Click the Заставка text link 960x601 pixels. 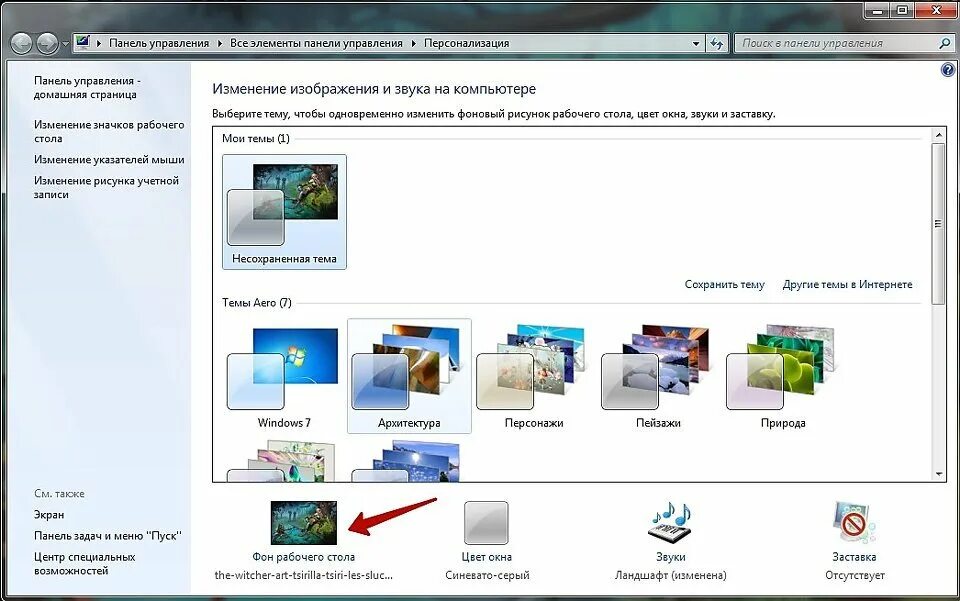(x=854, y=557)
